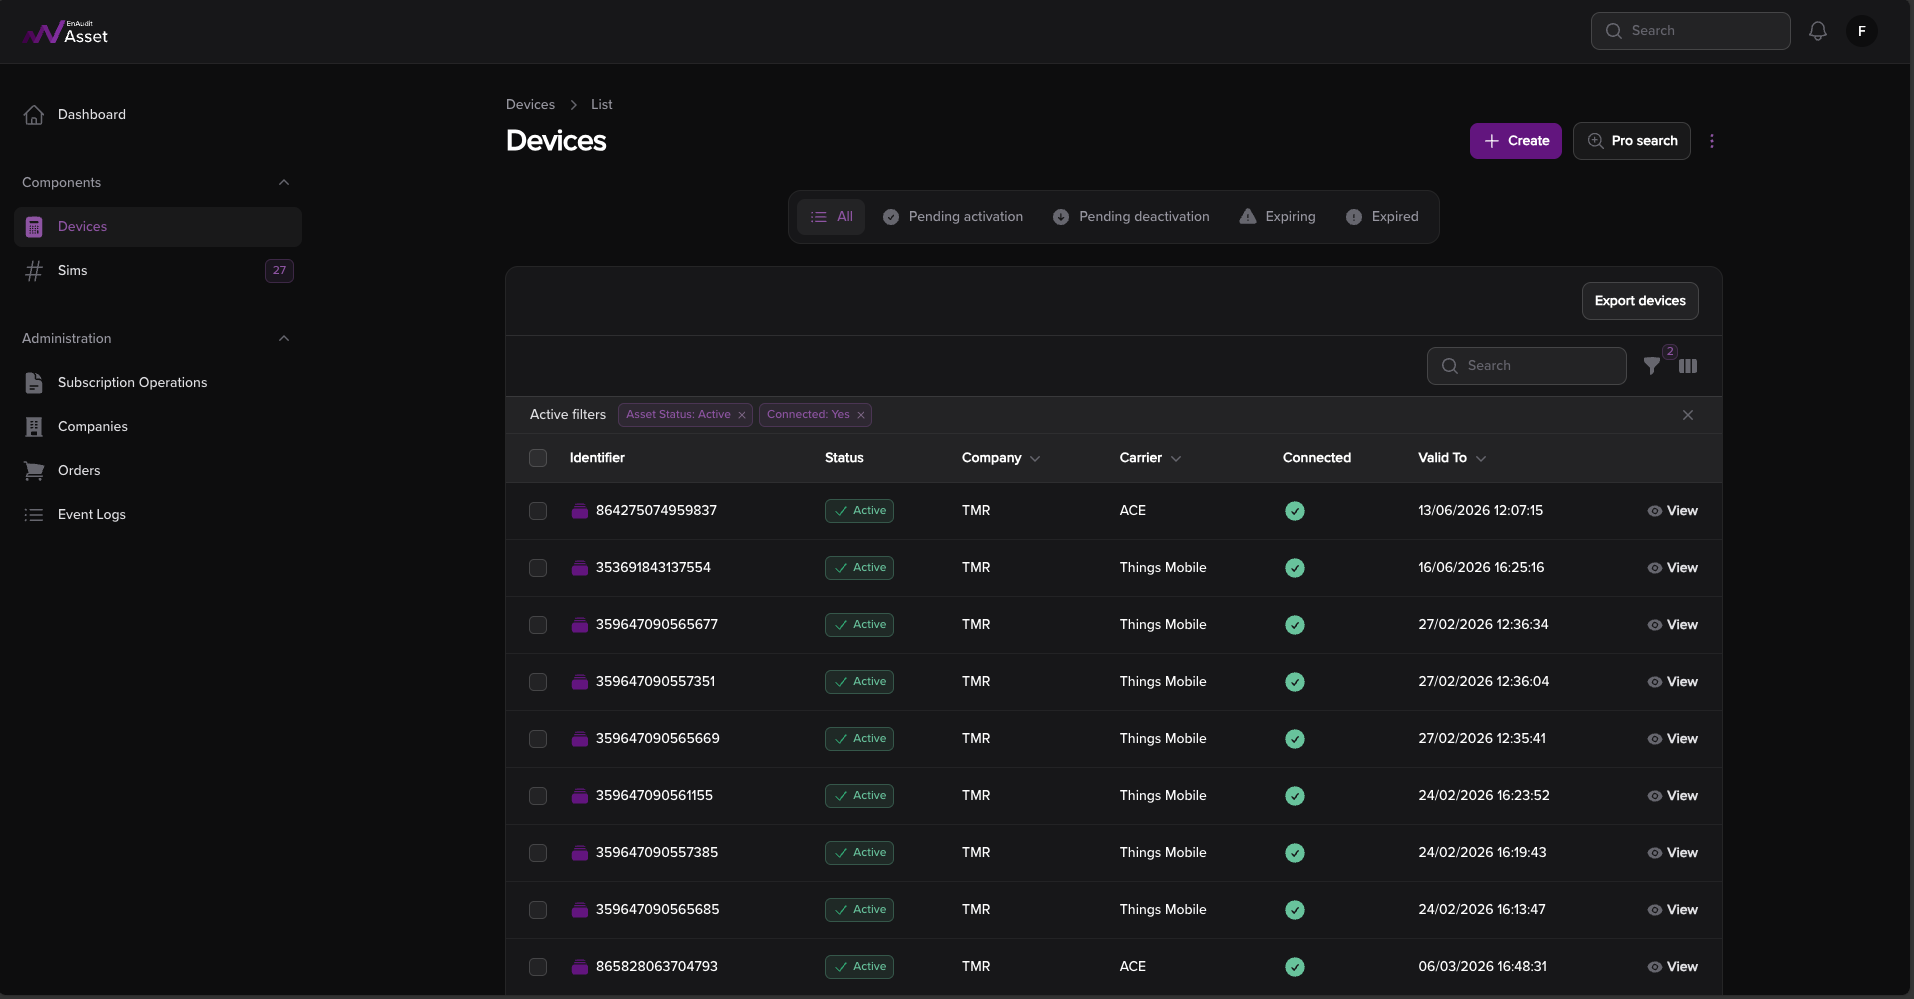Click connected checkmark for 359647090565677
Viewport: 1914px width, 999px height.
[x=1295, y=625]
